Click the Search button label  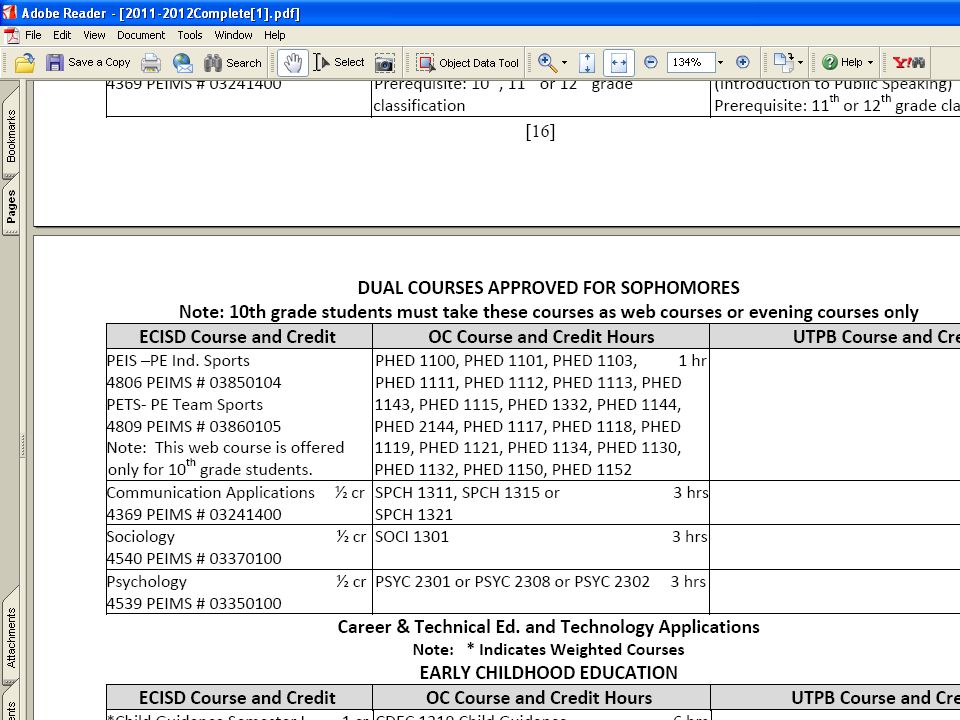coord(244,62)
